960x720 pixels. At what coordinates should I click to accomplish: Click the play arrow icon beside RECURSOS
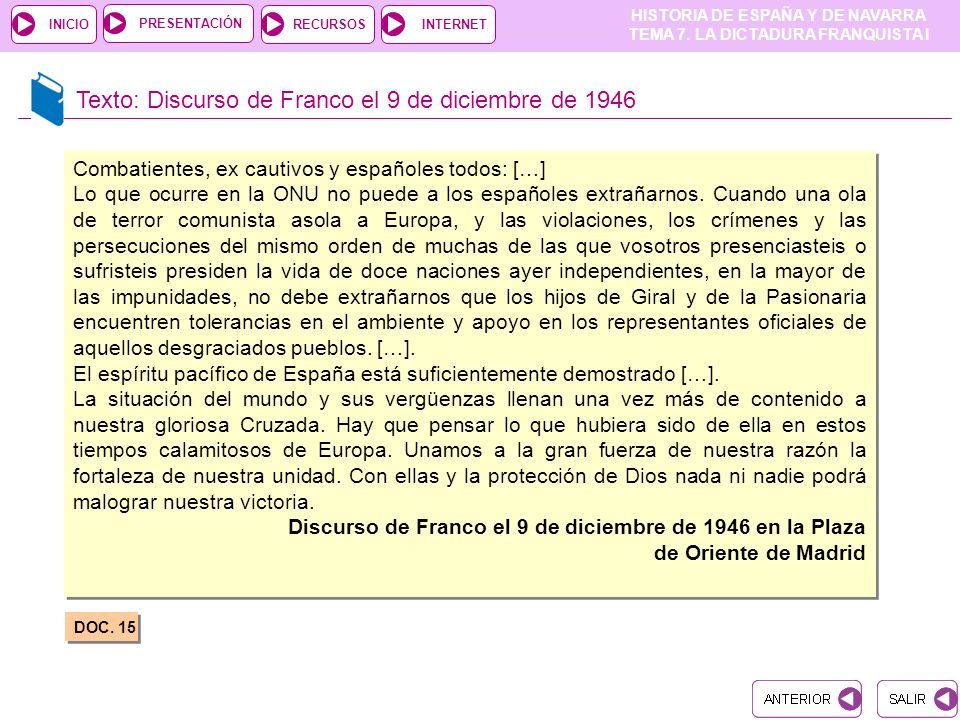[273, 24]
